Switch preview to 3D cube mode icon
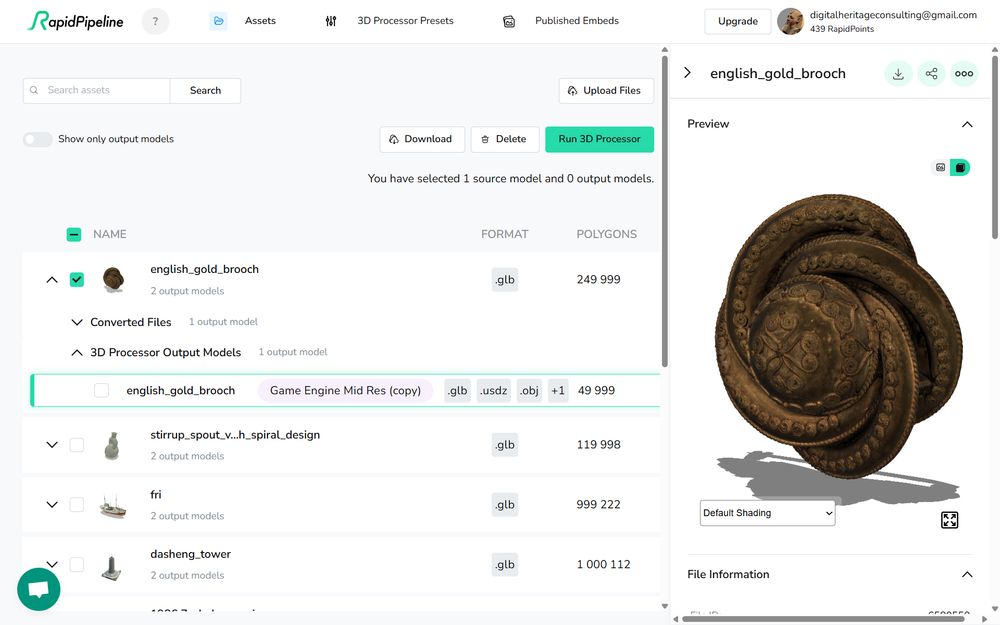This screenshot has height=625, width=1000. [960, 168]
